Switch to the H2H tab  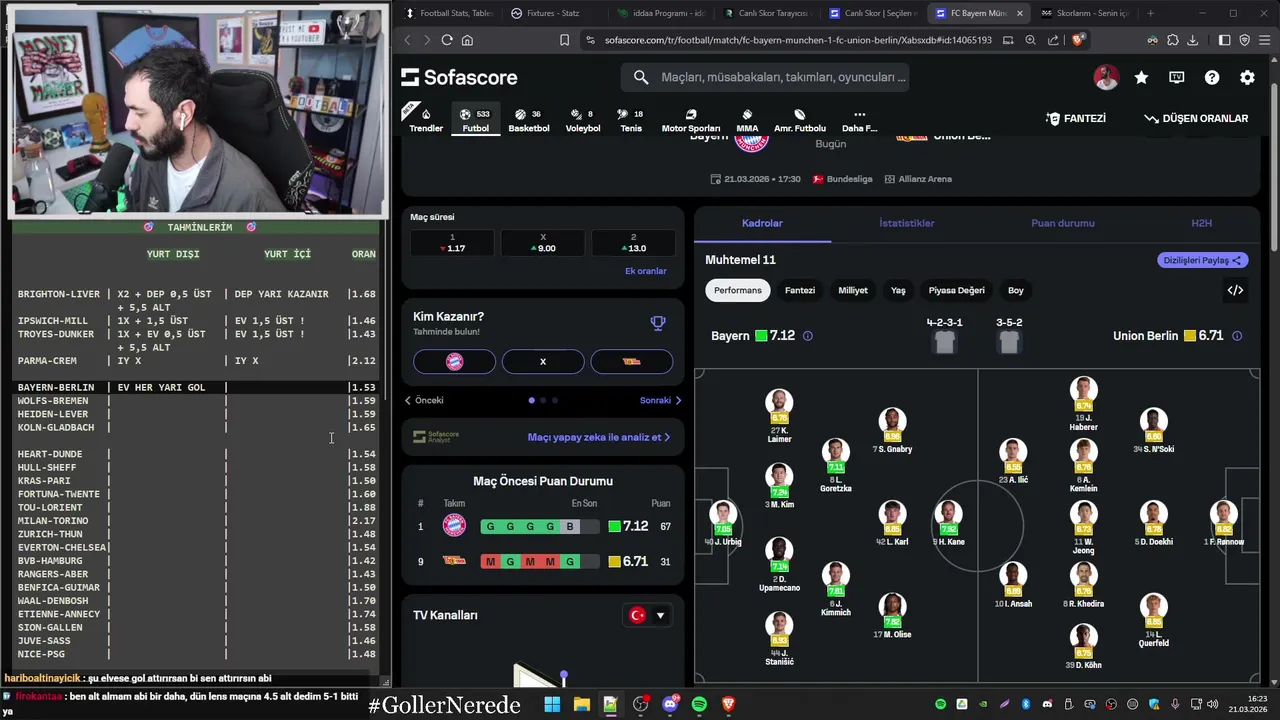coord(1202,223)
